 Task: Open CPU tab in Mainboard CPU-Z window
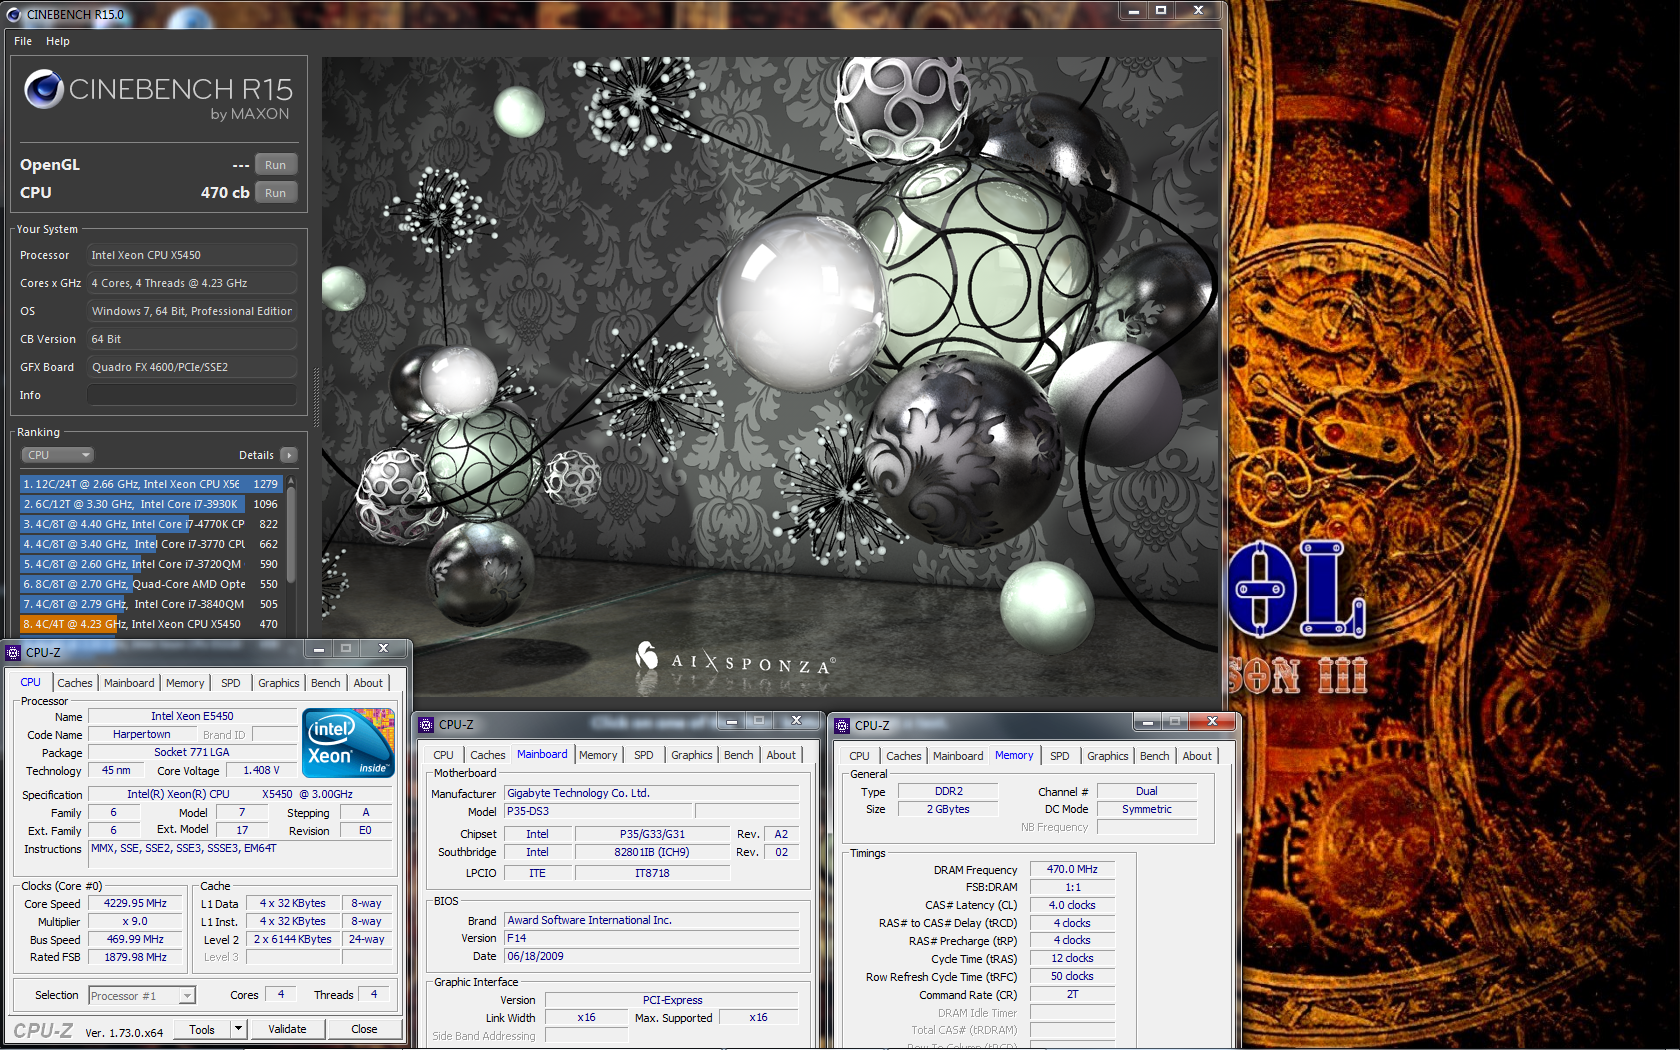click(443, 755)
